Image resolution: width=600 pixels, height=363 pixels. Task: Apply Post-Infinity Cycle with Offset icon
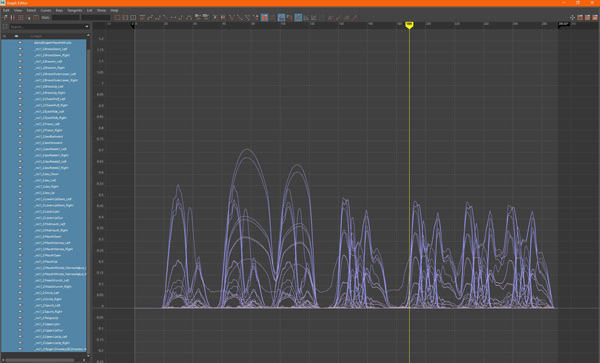[x=354, y=18]
